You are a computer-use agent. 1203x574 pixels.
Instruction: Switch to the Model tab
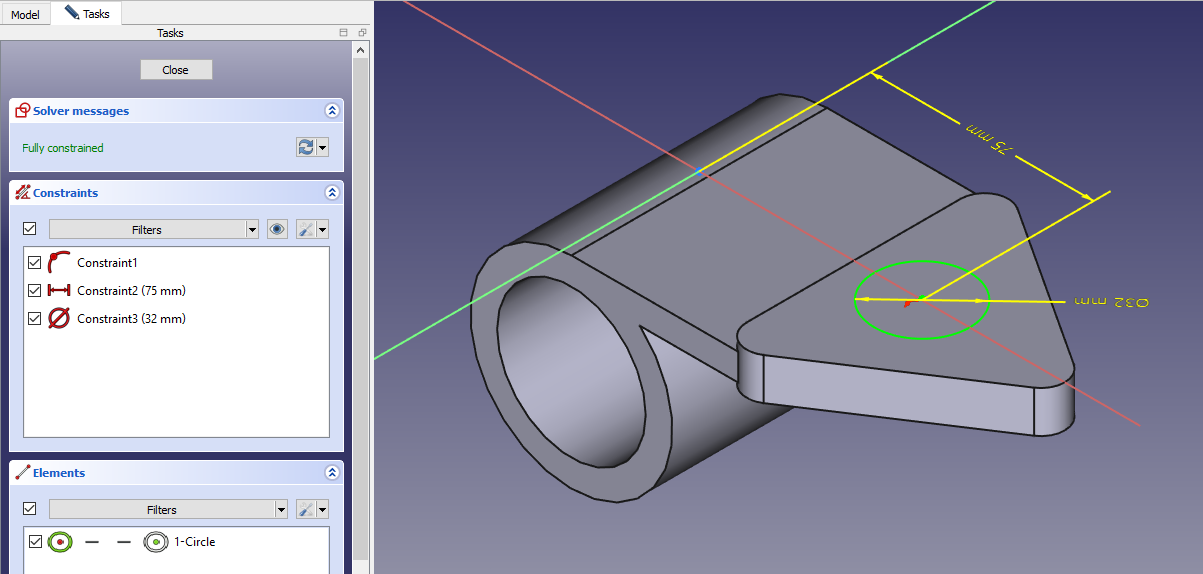click(x=25, y=15)
